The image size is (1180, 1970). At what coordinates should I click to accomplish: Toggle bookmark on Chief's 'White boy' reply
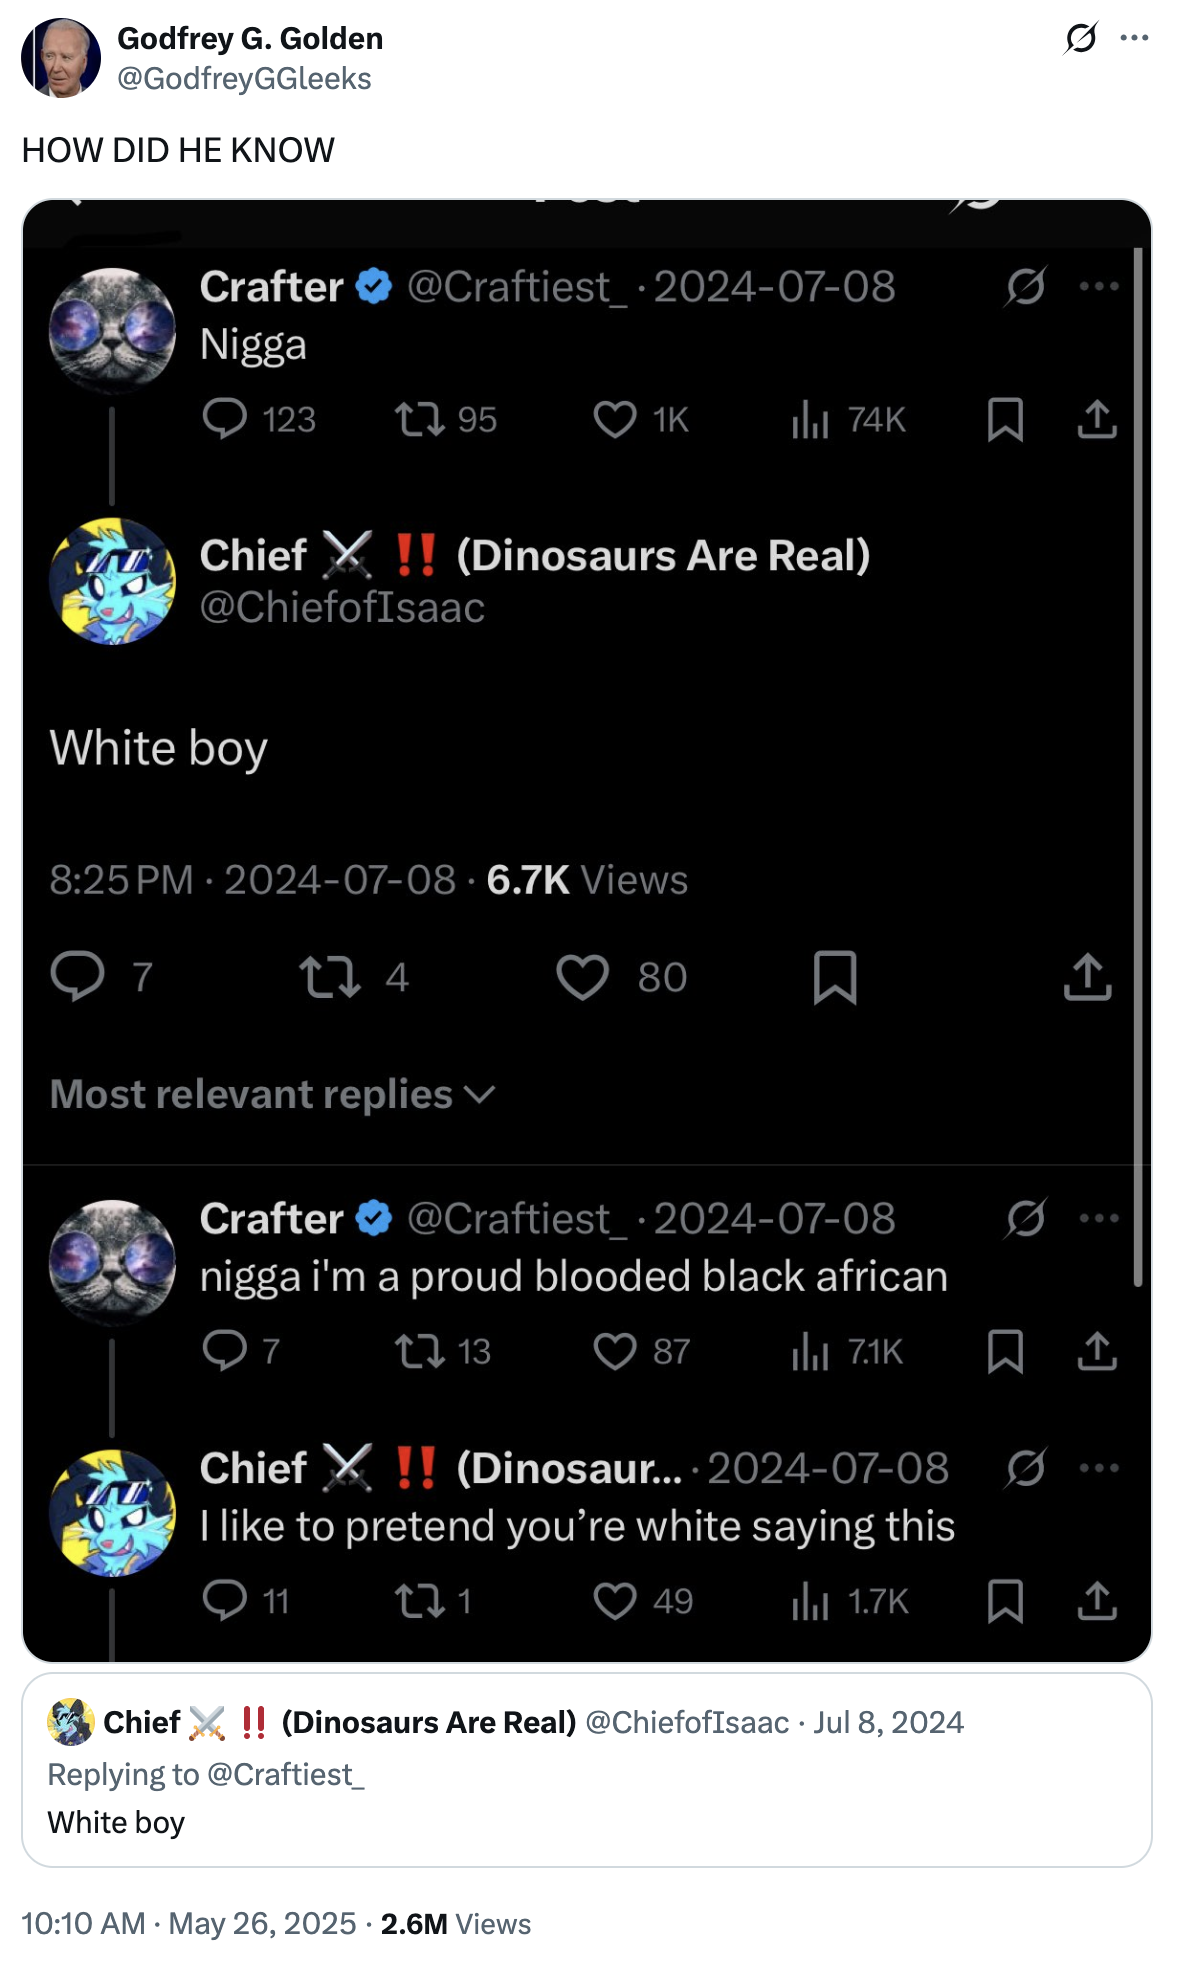coord(837,977)
